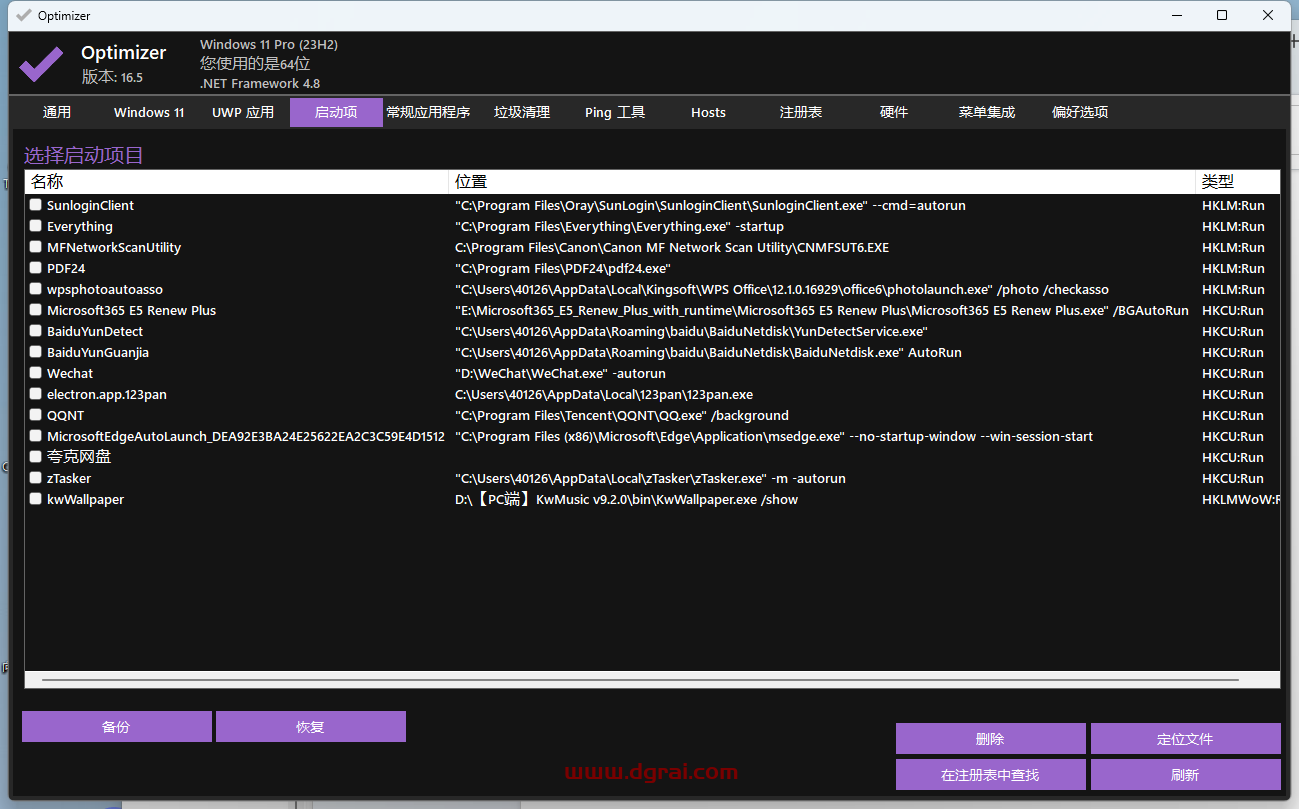Select the SunloginClient.exe path cell
Image resolution: width=1299 pixels, height=809 pixels.
coord(710,205)
